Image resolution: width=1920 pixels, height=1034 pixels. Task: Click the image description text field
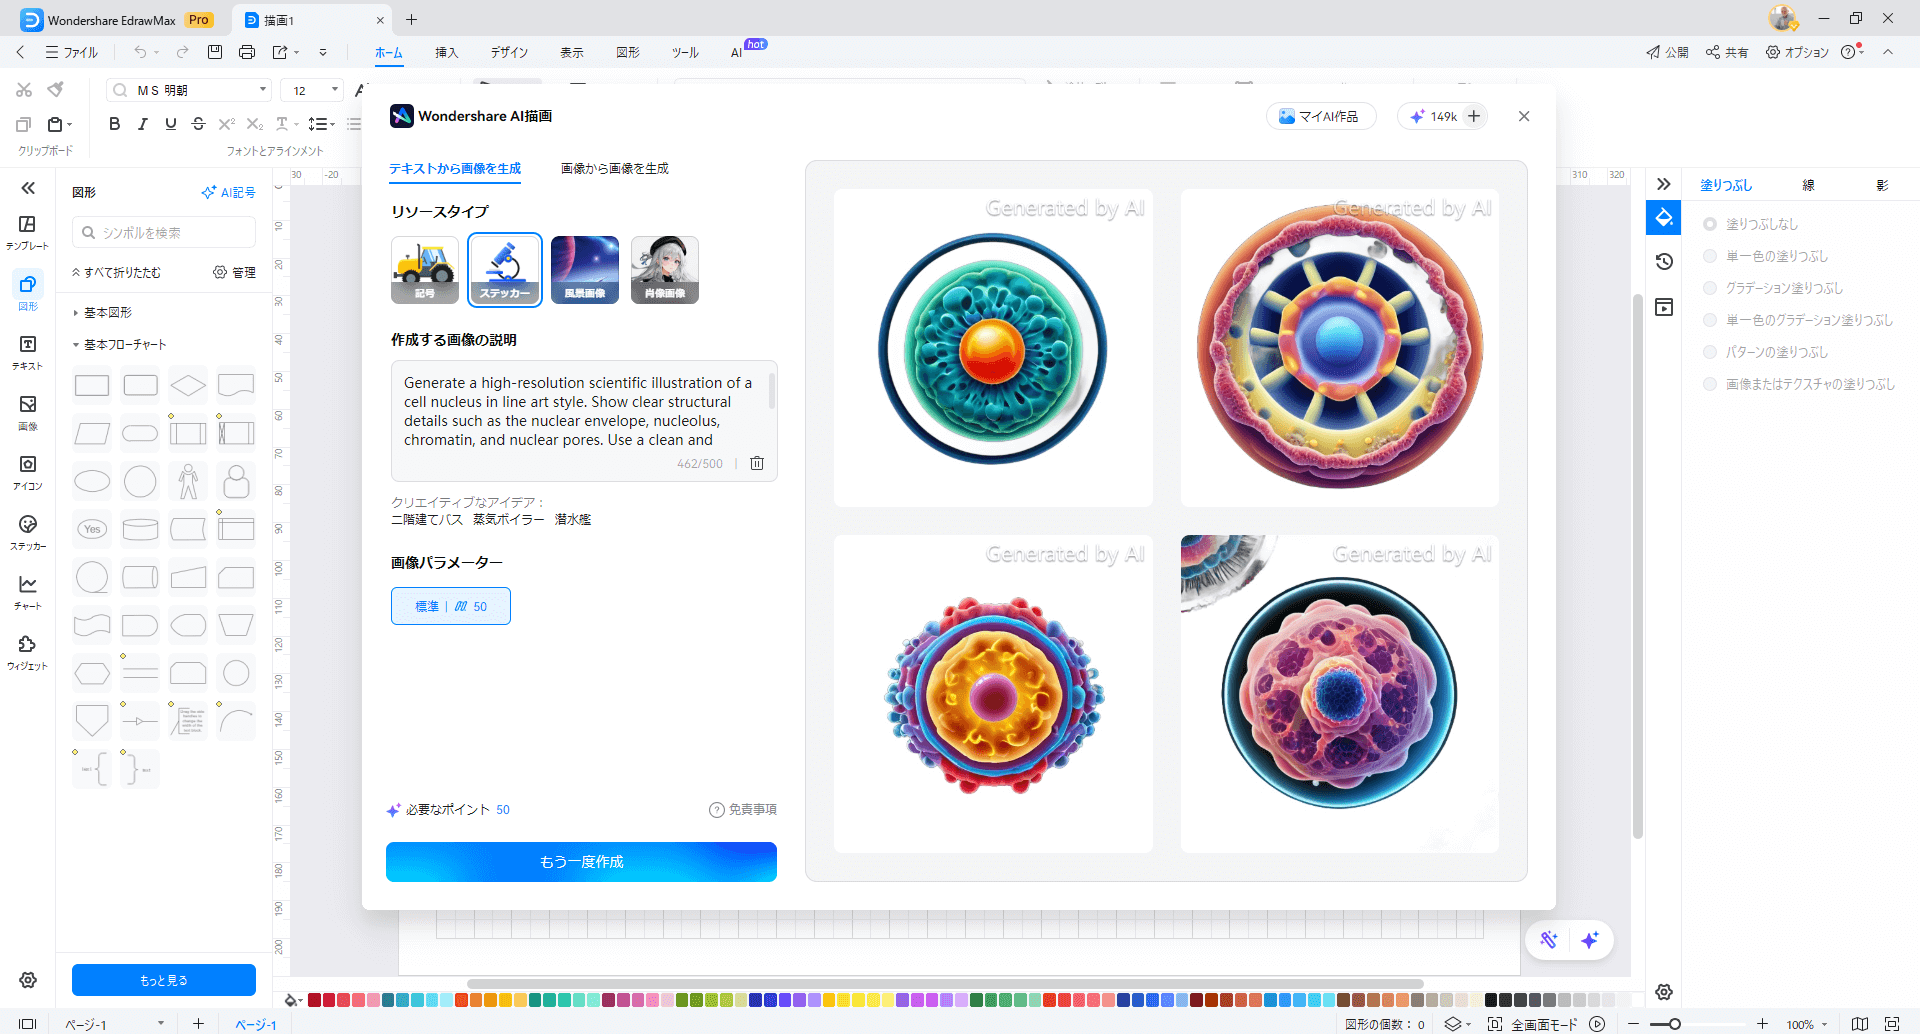[580, 411]
